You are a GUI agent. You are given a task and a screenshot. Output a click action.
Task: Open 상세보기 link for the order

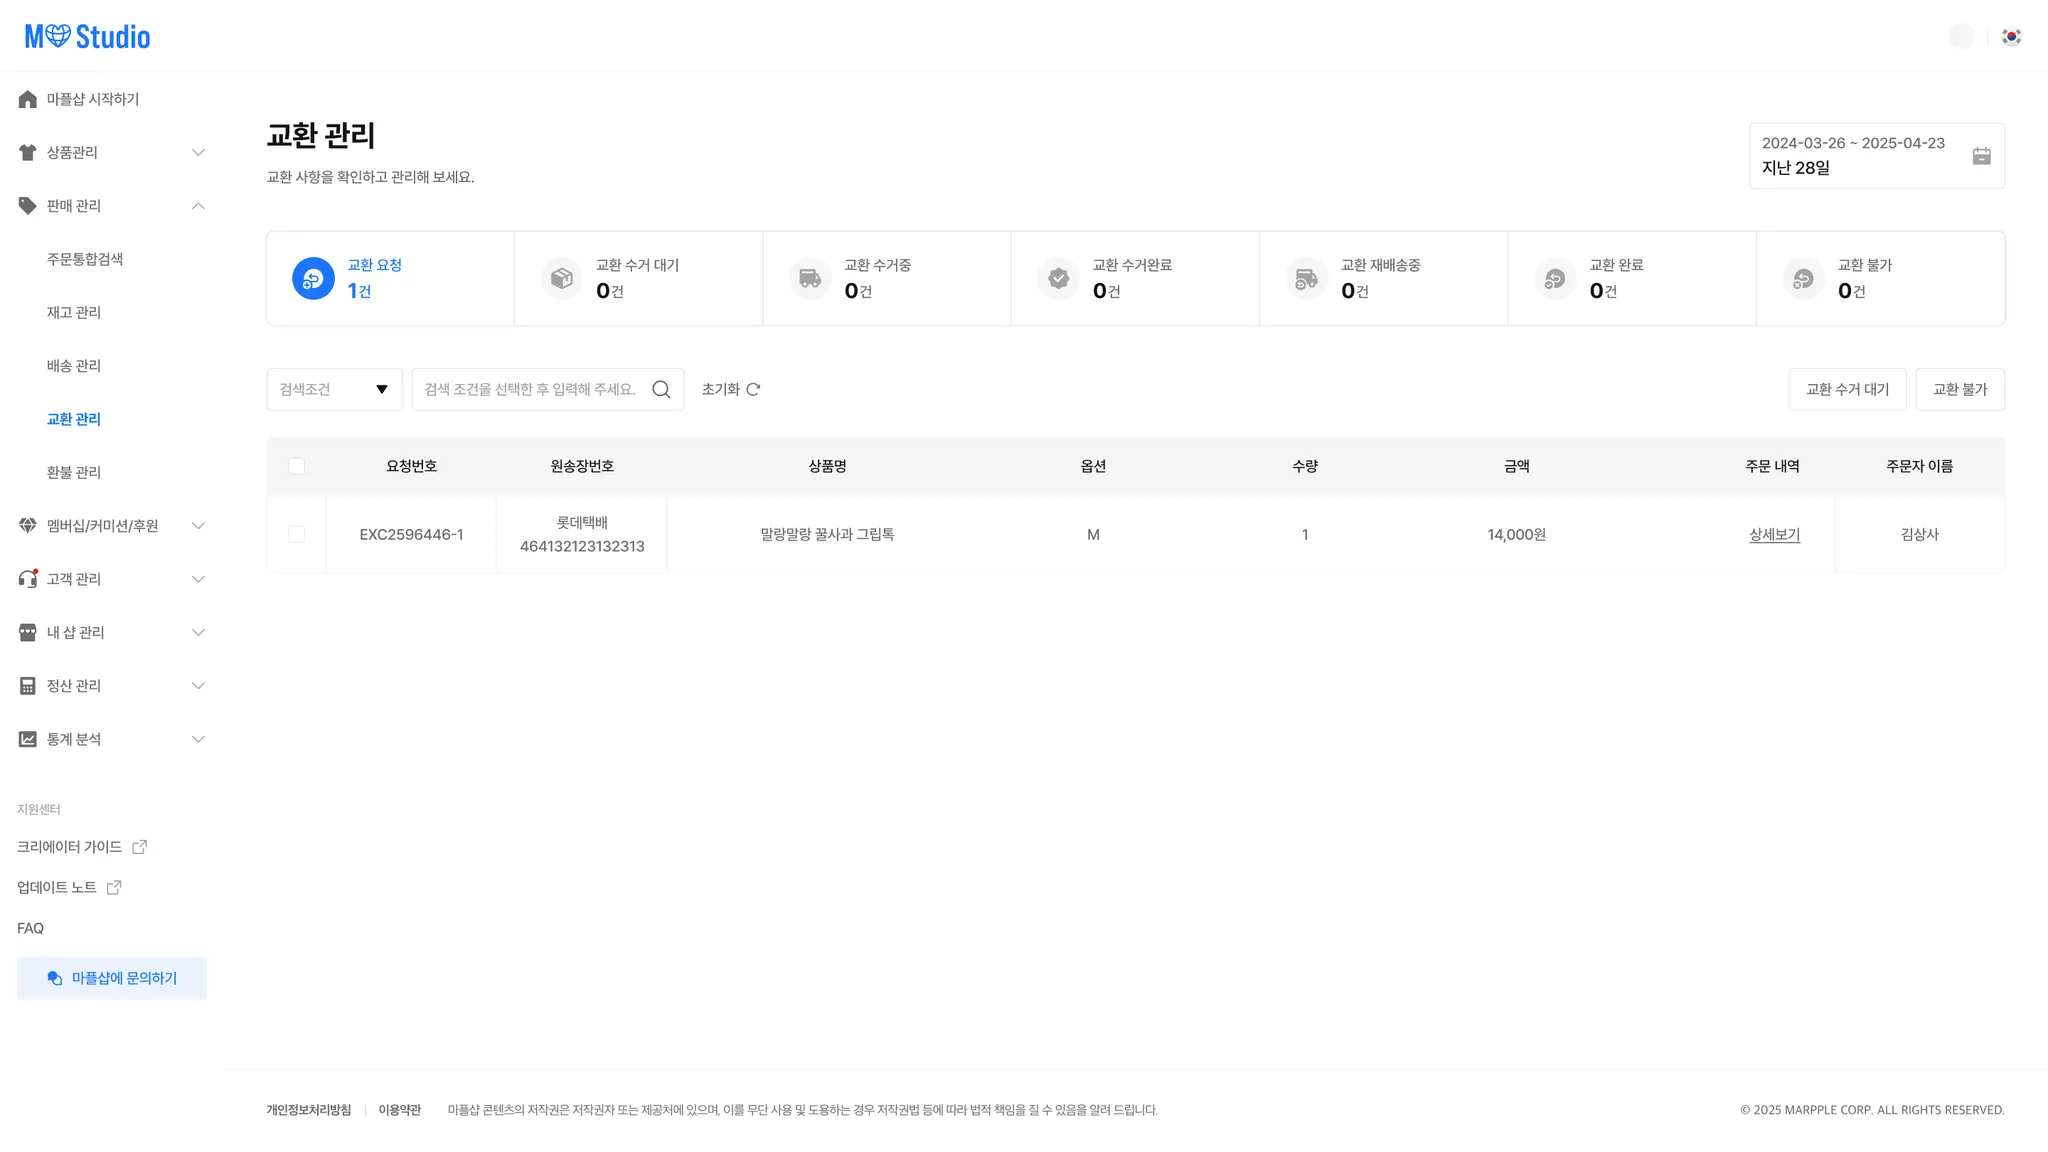point(1774,535)
